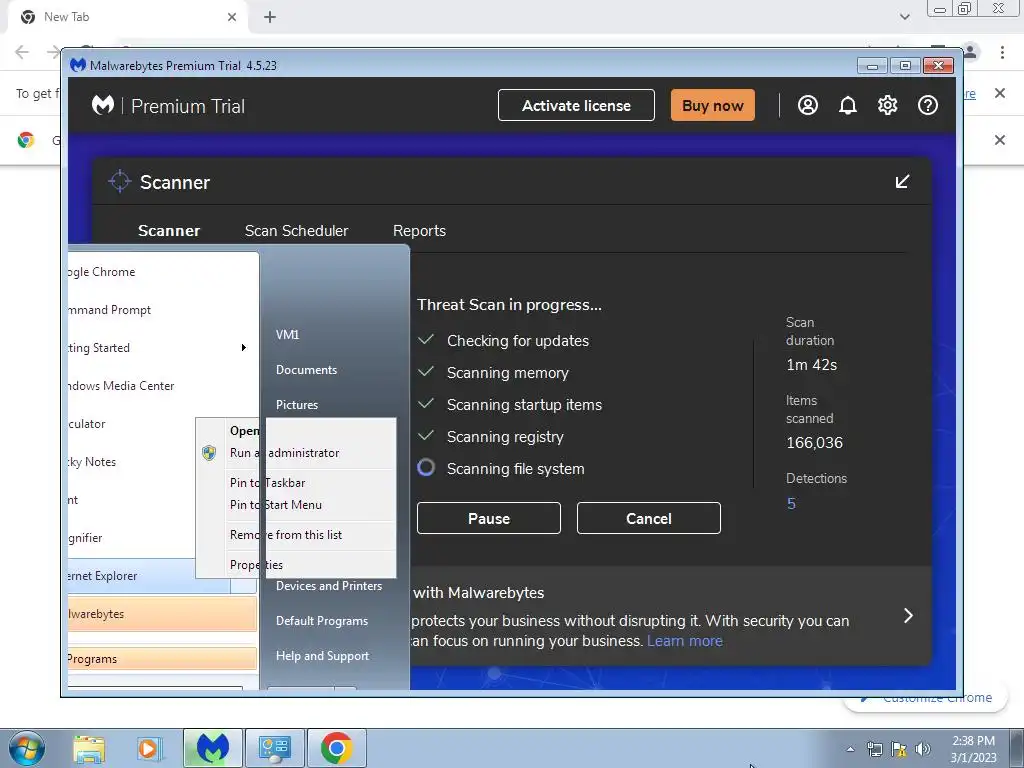Click the network tray icon
Image resolution: width=1024 pixels, height=768 pixels.
[x=874, y=749]
